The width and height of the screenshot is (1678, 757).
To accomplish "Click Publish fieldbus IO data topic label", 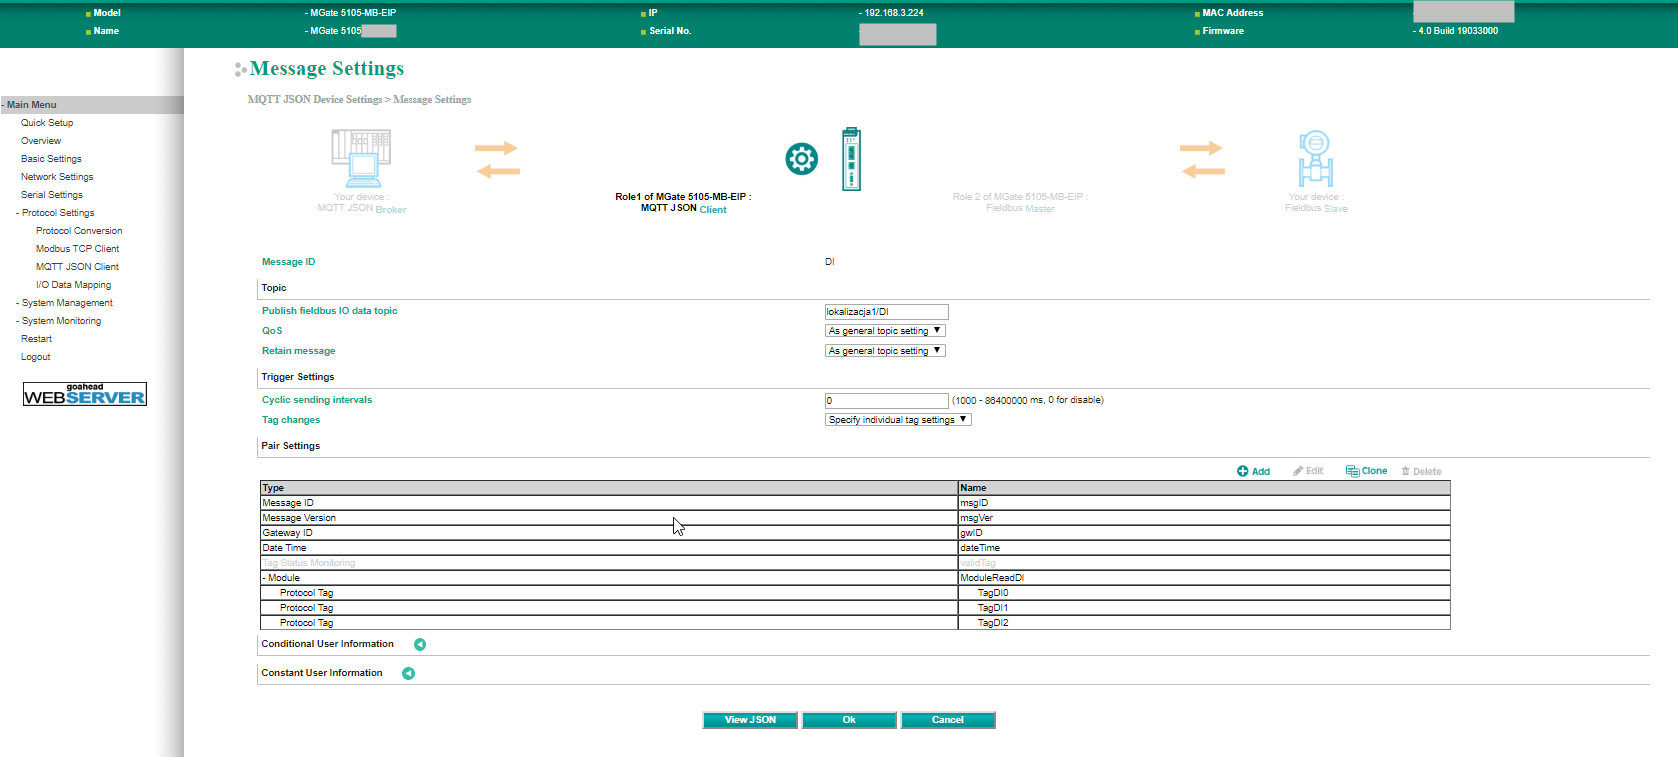I will 329,311.
